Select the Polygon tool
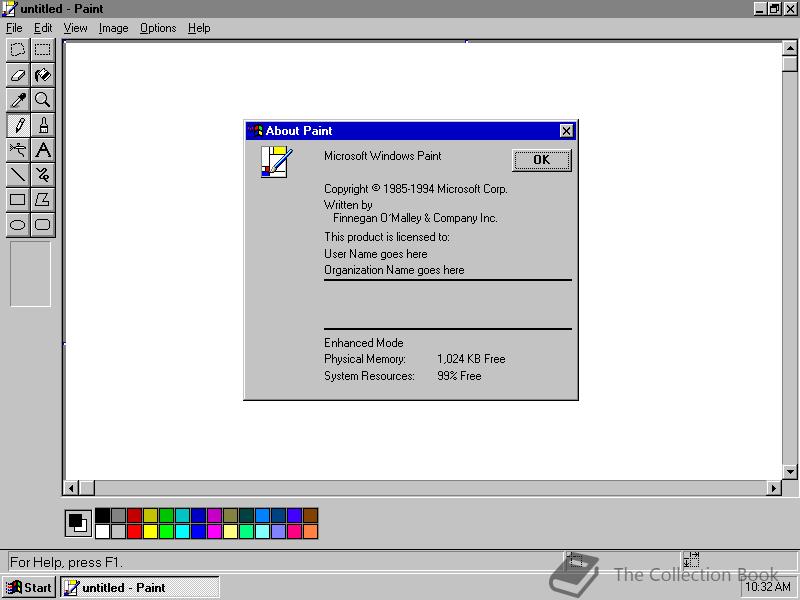Screen dimensions: 800x600 [x=42, y=199]
